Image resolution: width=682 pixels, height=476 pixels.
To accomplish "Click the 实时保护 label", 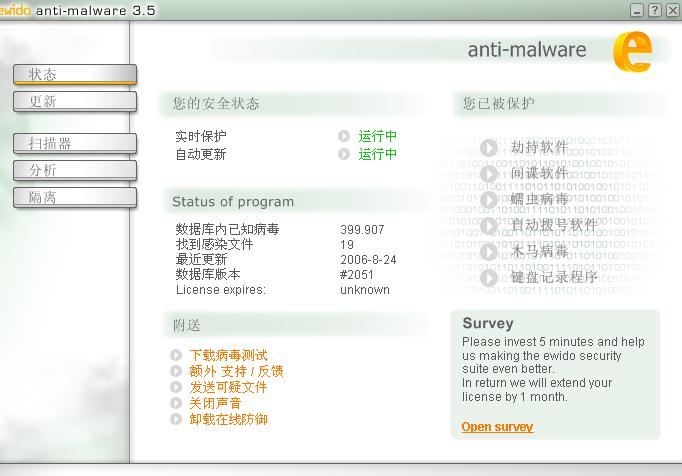I will click(x=201, y=136).
